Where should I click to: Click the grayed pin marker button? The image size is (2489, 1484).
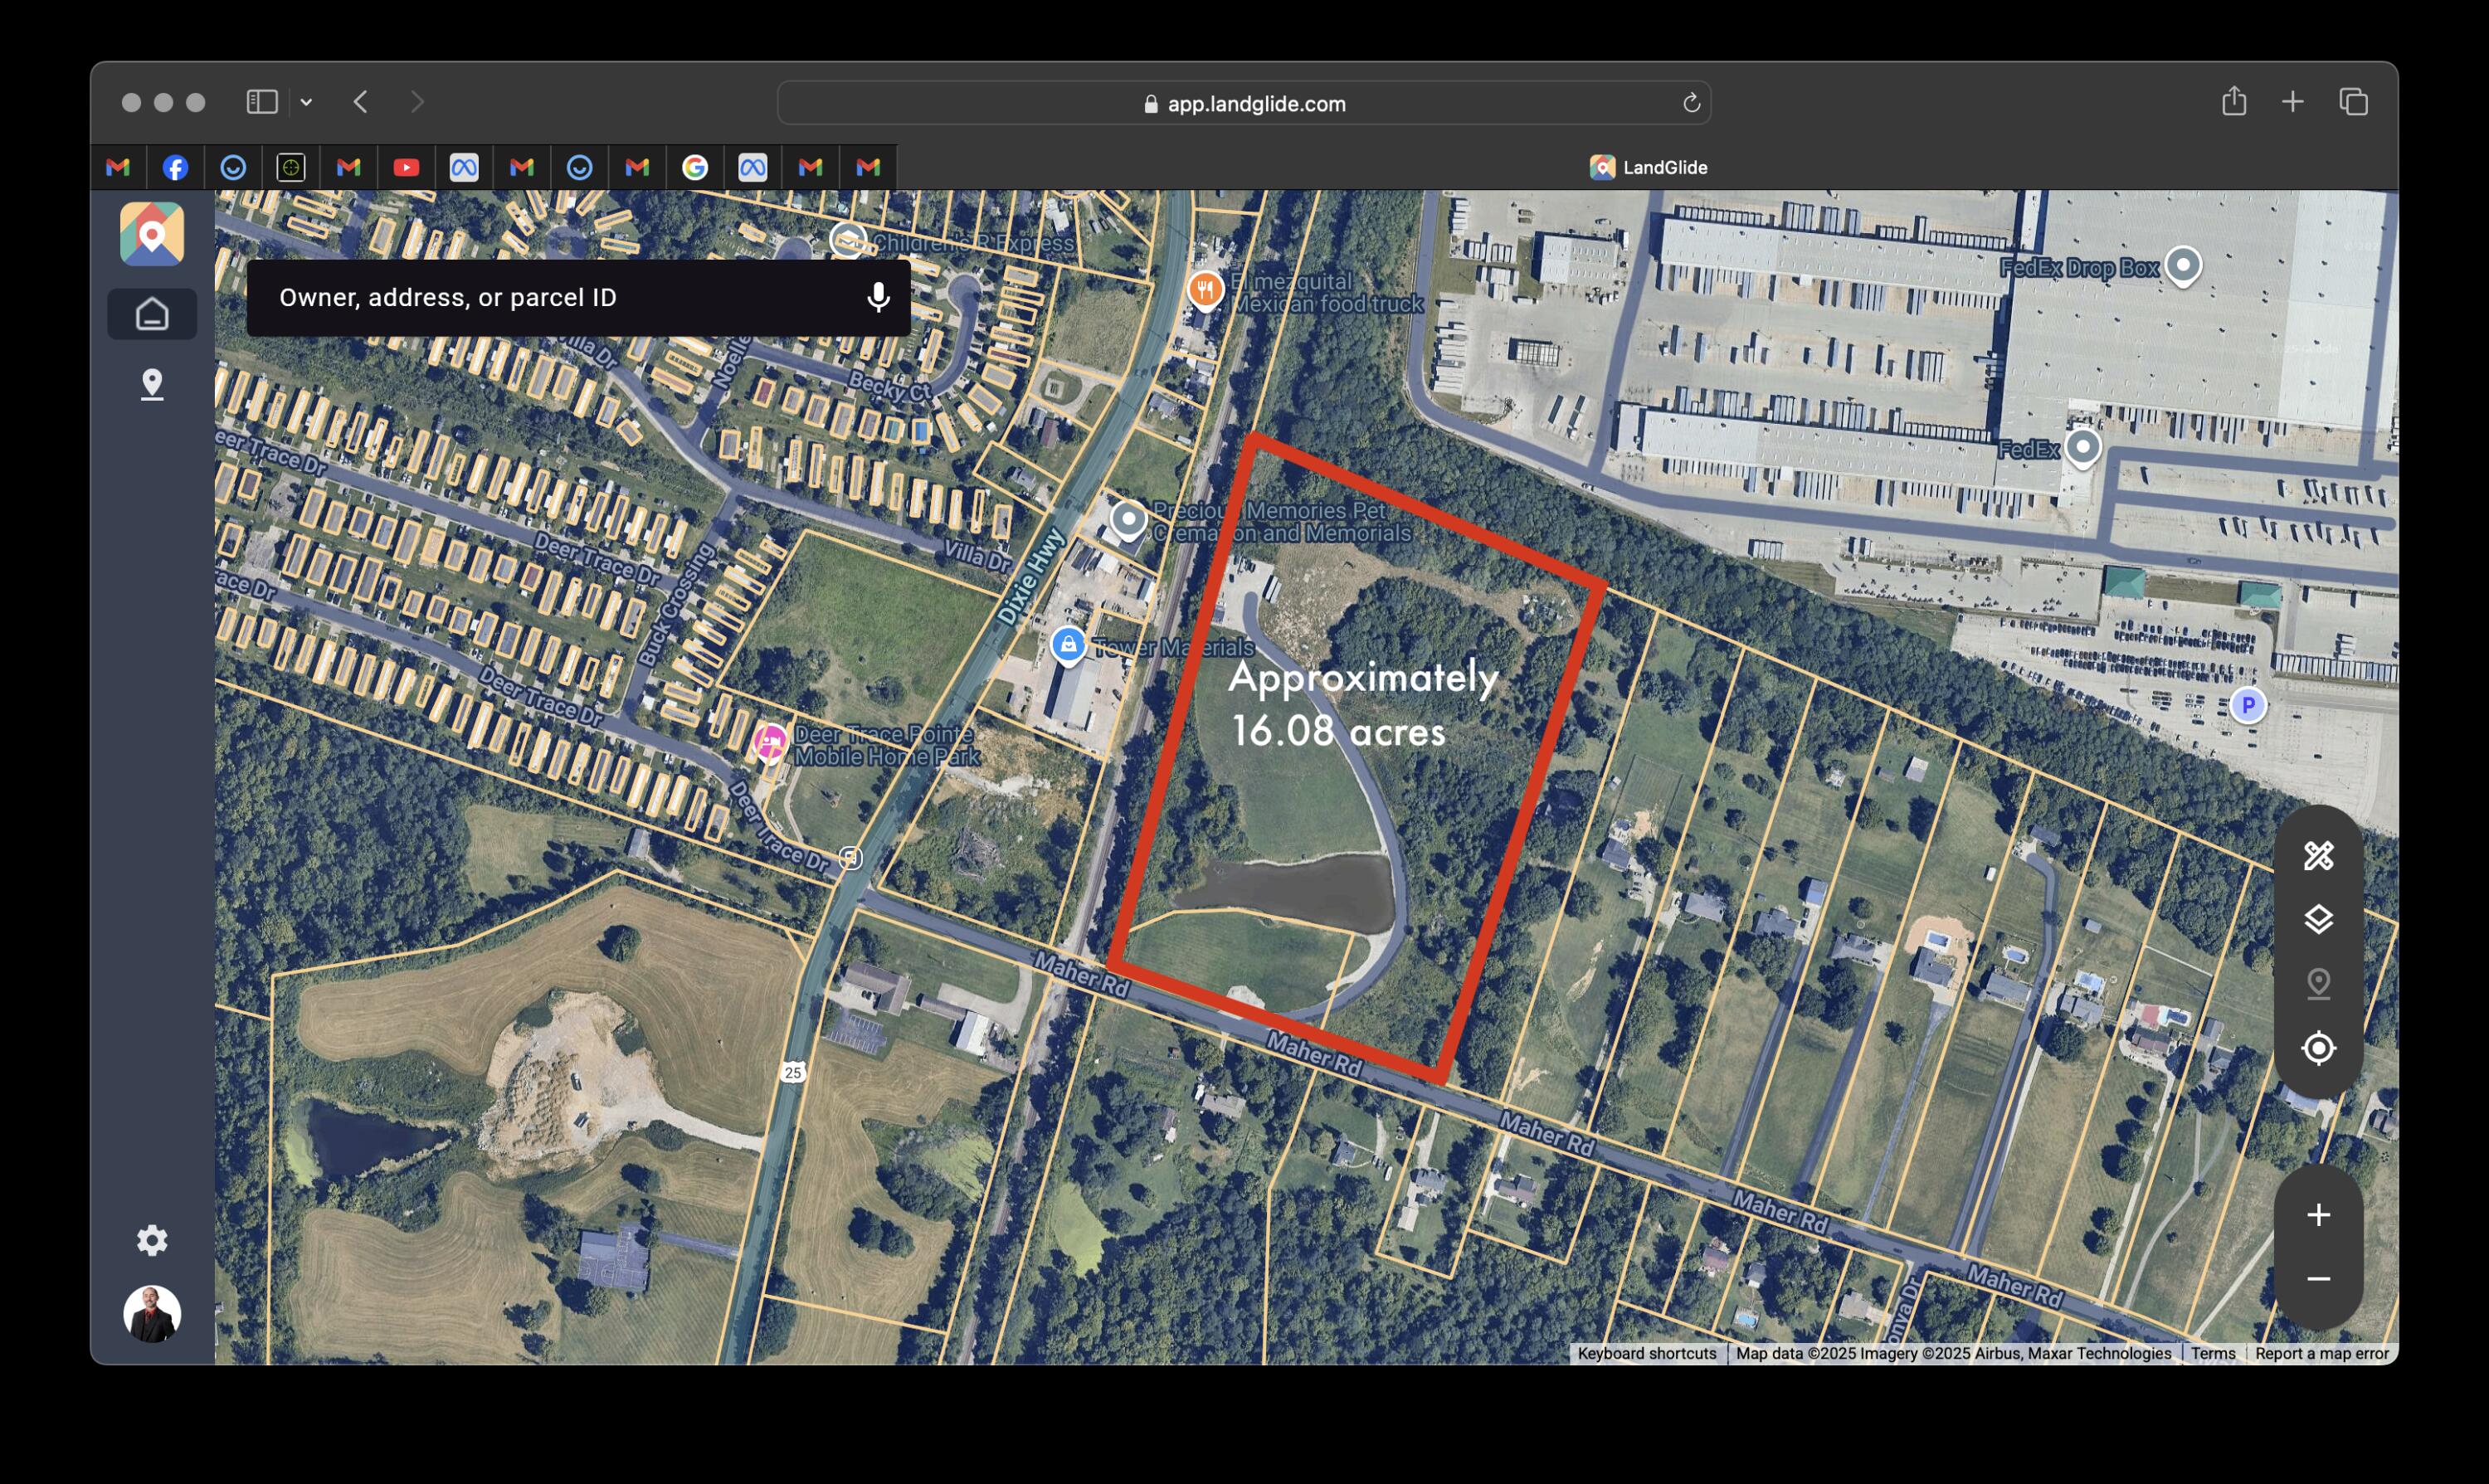[2318, 984]
